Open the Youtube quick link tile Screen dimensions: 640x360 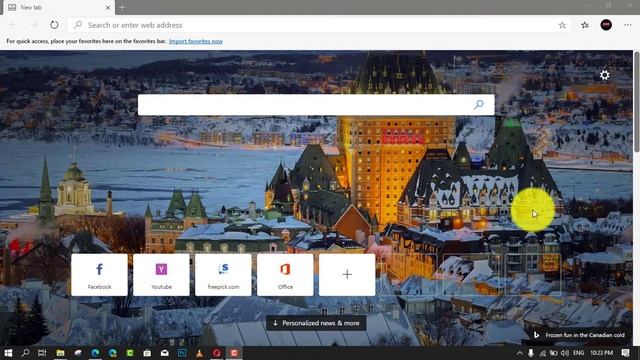[161, 275]
